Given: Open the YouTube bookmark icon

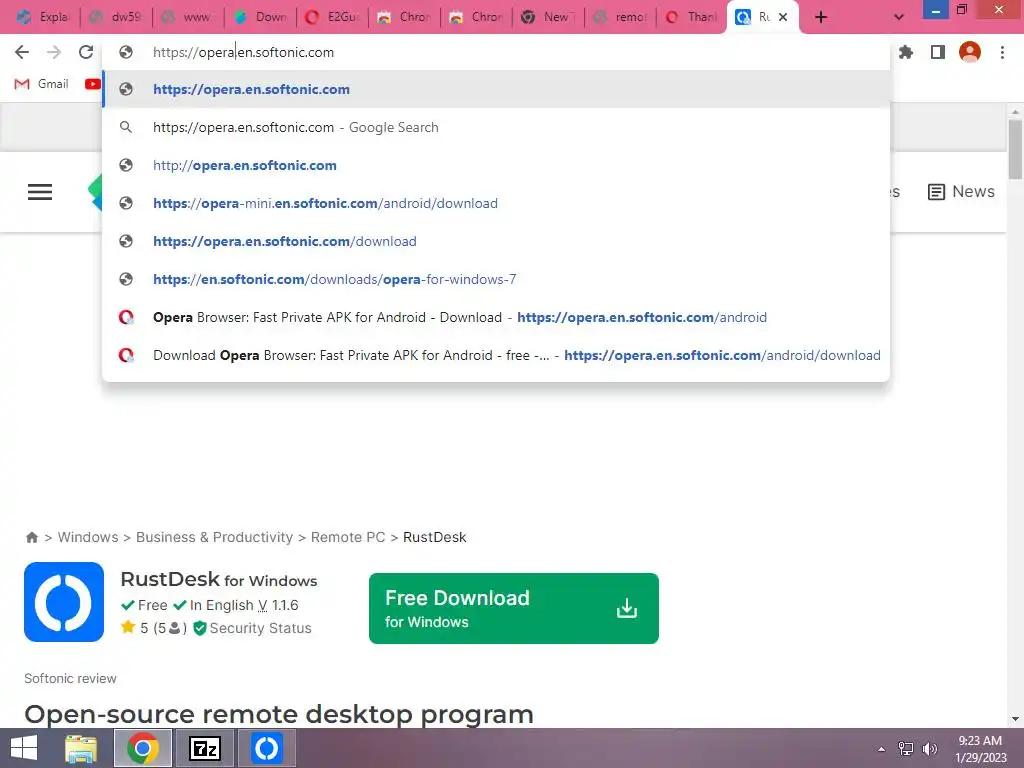Looking at the screenshot, I should click(93, 84).
